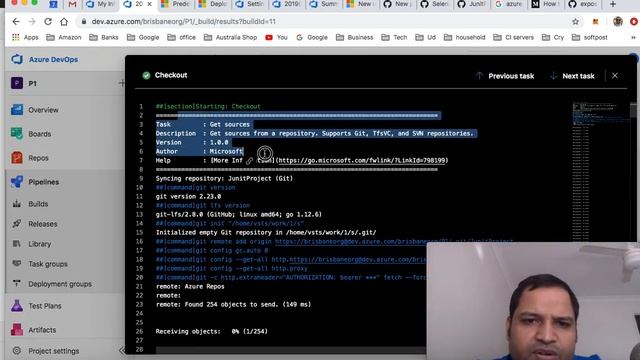640x360 pixels.
Task: Switch to the azure Google search tab
Action: (509, 4)
